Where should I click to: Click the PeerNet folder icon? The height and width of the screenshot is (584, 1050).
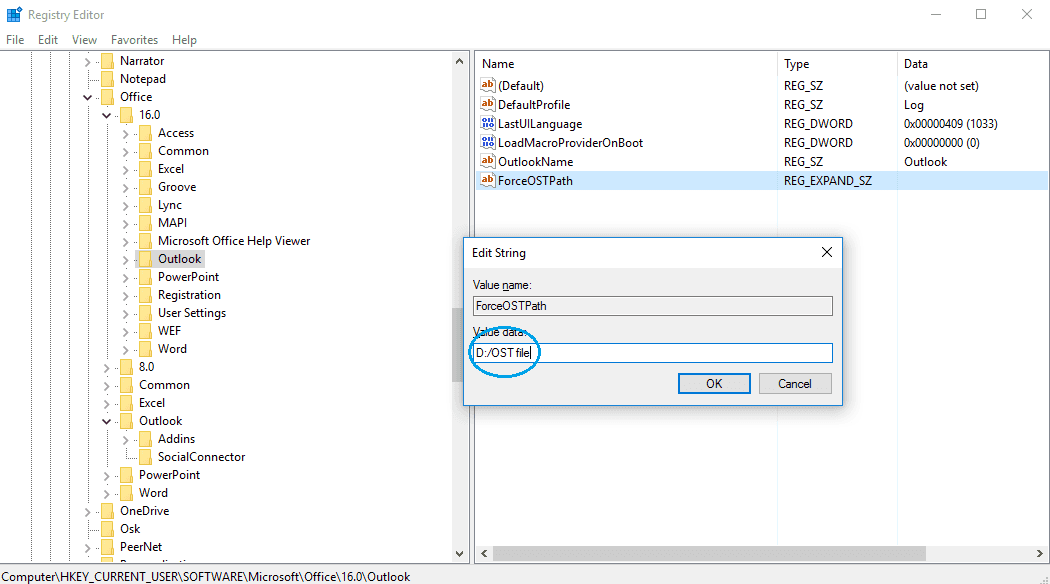[x=107, y=547]
